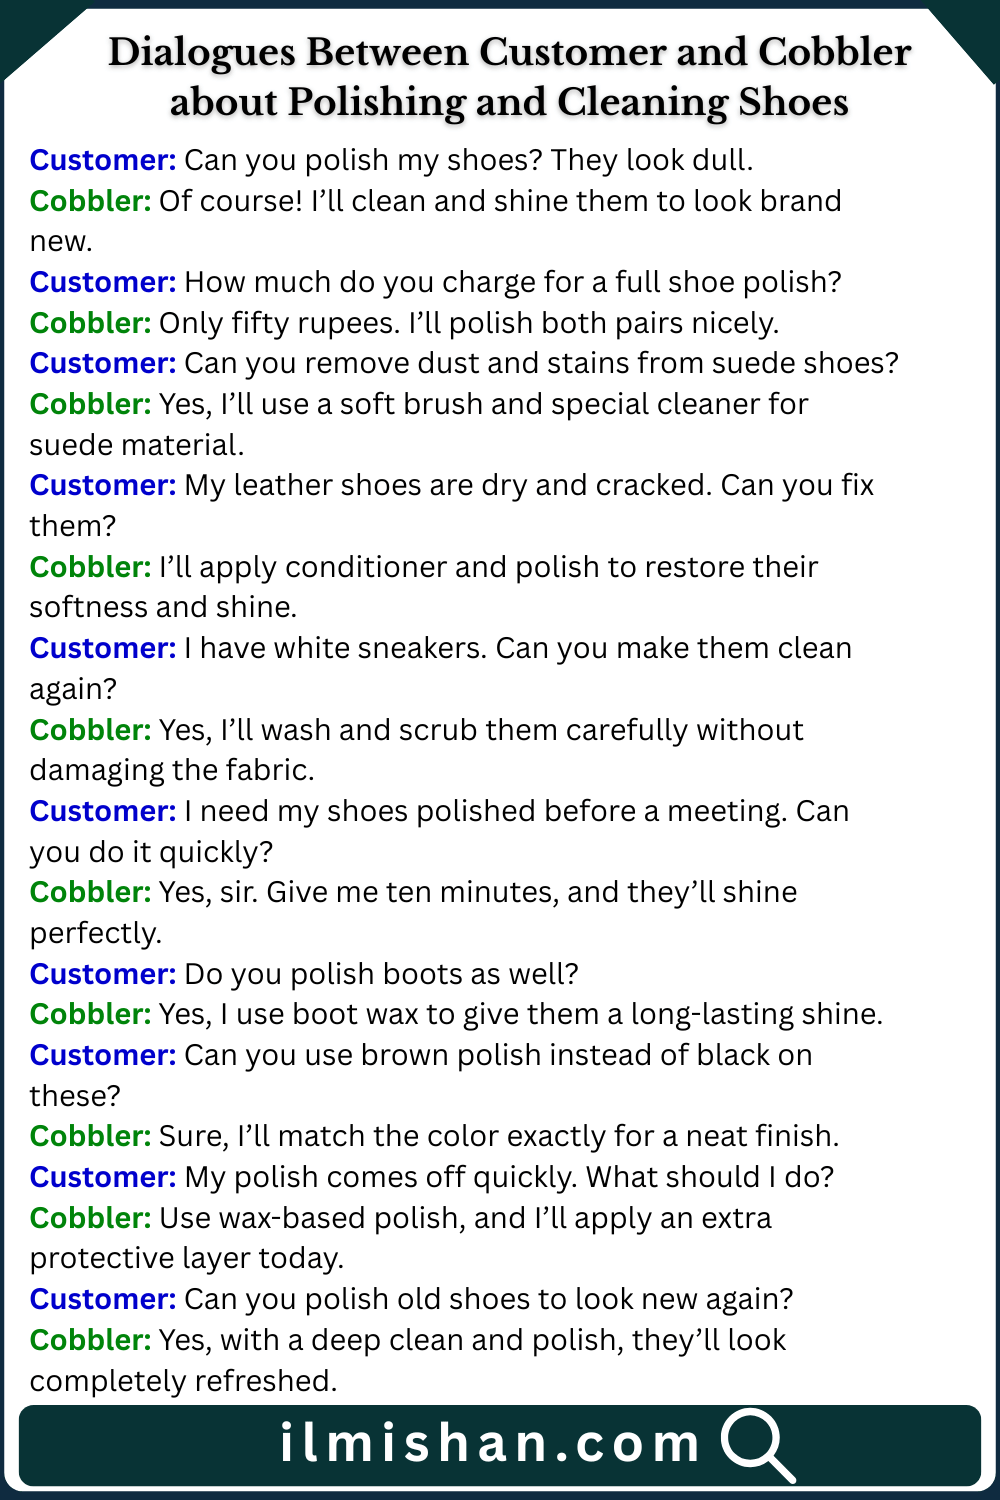The height and width of the screenshot is (1500, 1000).
Task: Select the 'wash and scrub them carefully' reply
Action: pyautogui.click(x=480, y=730)
